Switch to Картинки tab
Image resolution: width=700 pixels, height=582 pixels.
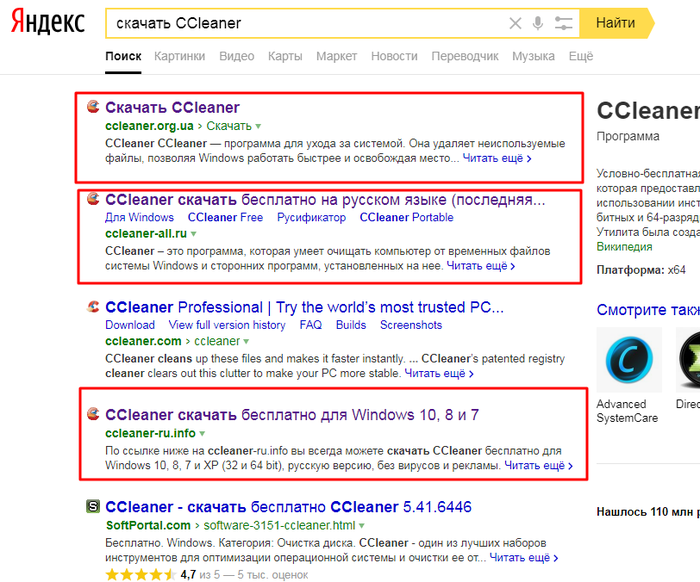tap(179, 56)
